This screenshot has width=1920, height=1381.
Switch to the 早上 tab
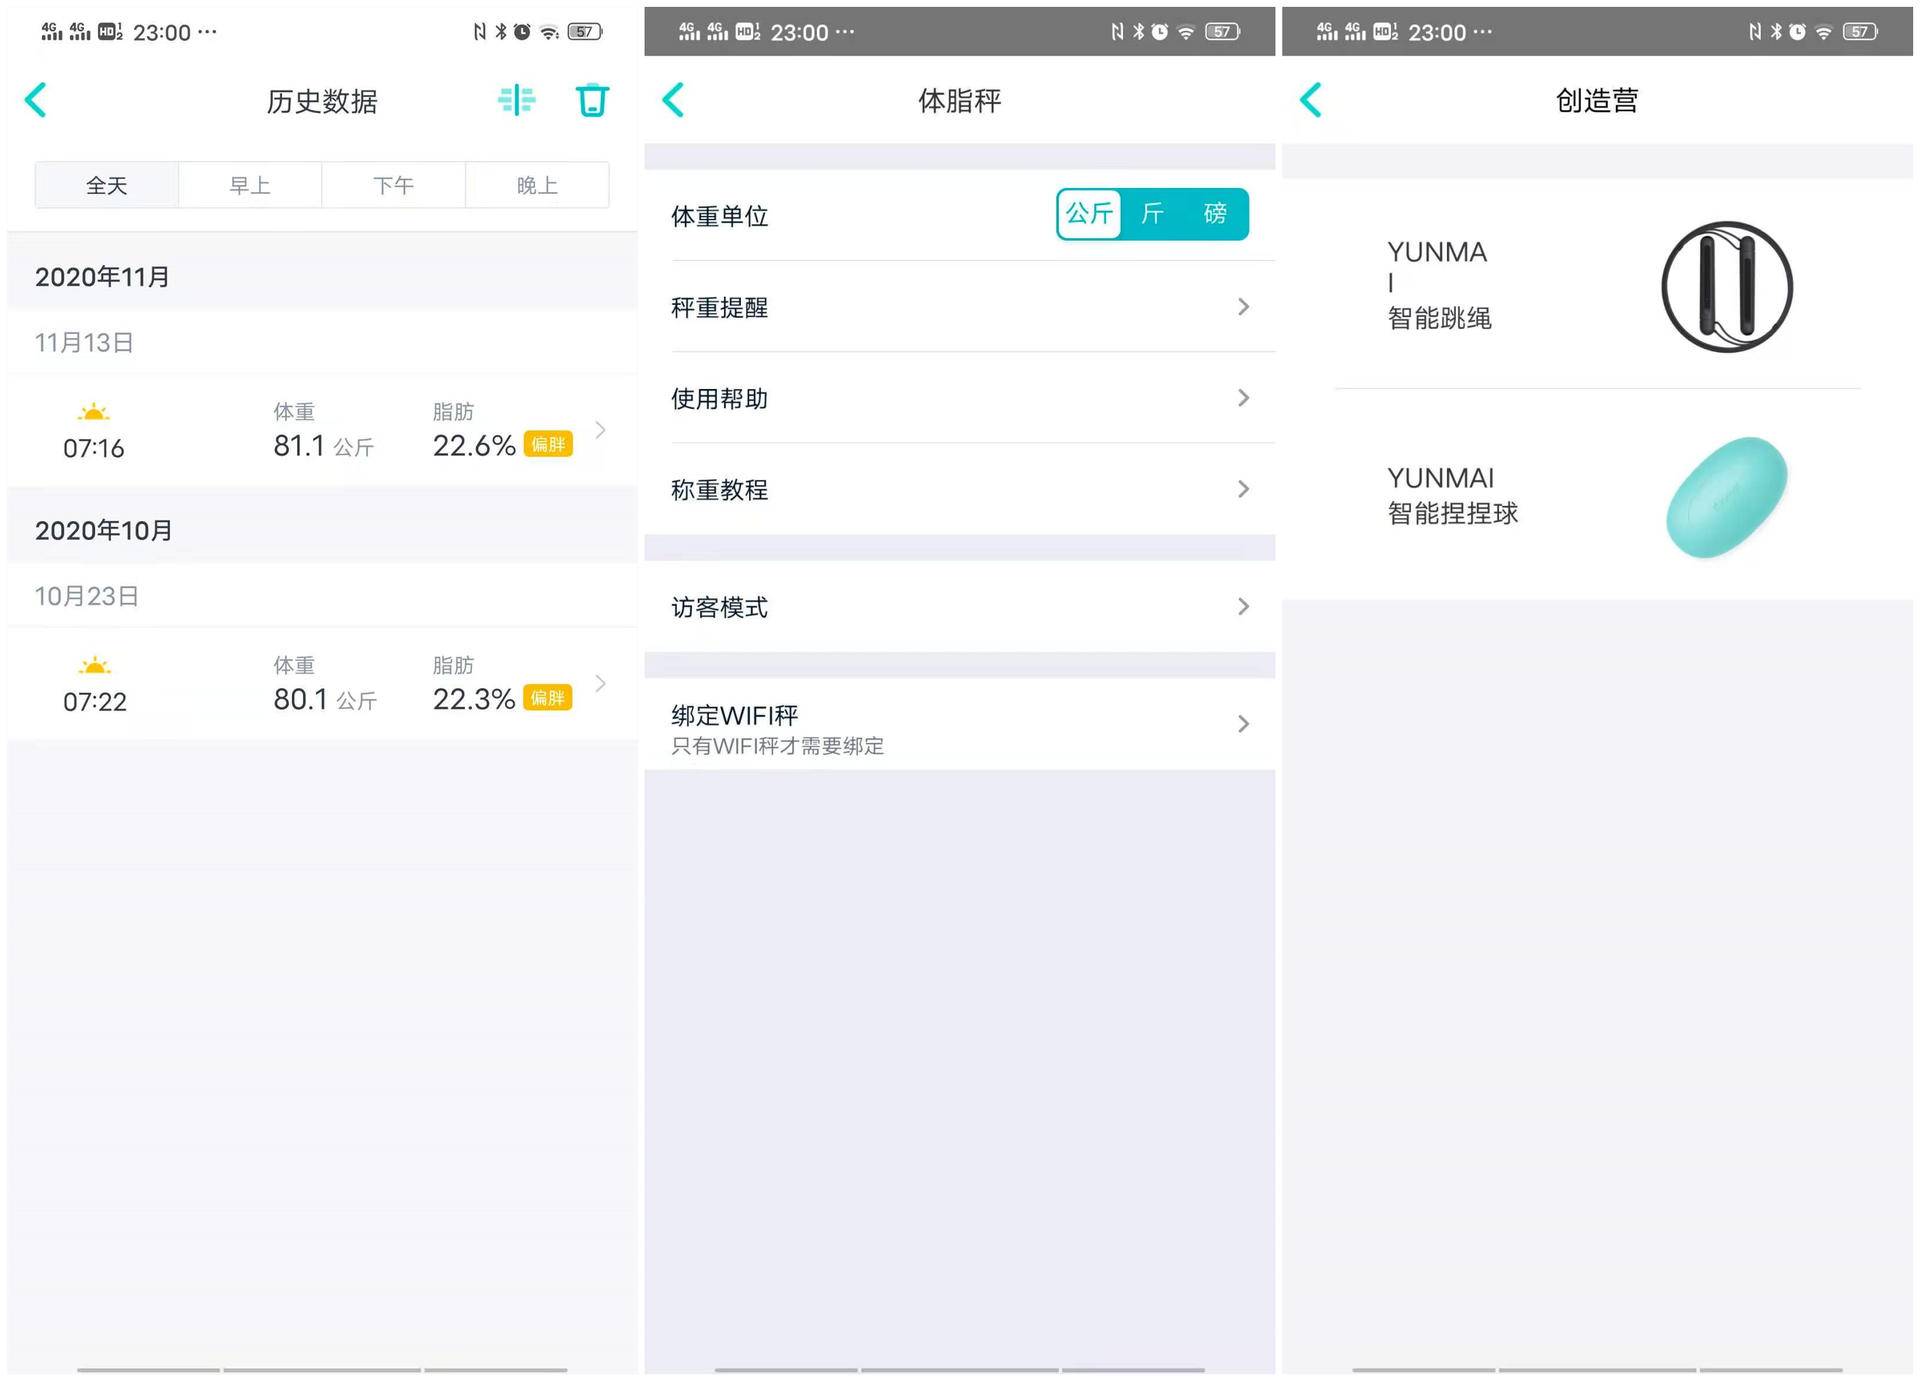point(250,185)
